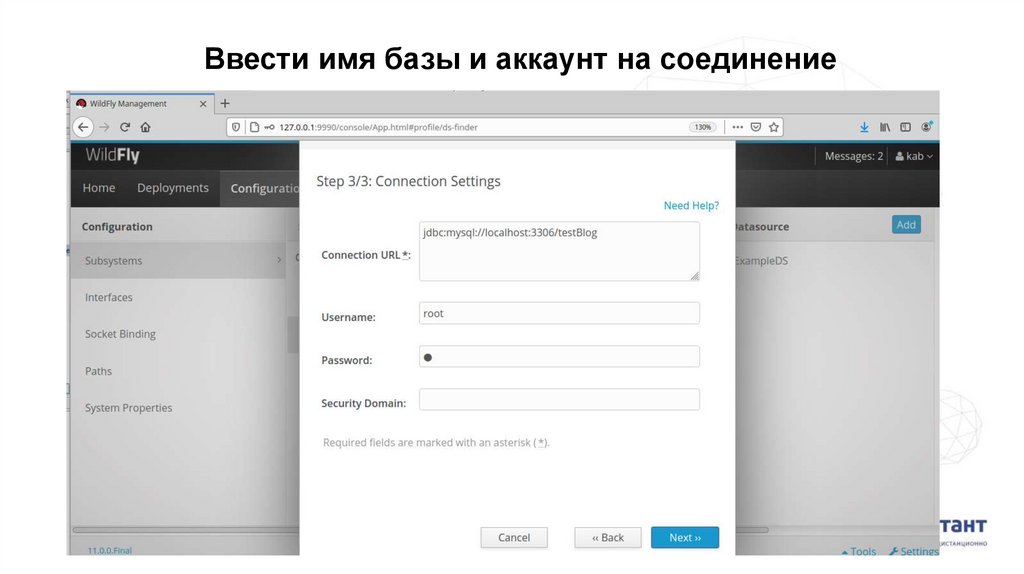Click the page info document icon
Image resolution: width=1024 pixels, height=574 pixels.
(x=255, y=127)
